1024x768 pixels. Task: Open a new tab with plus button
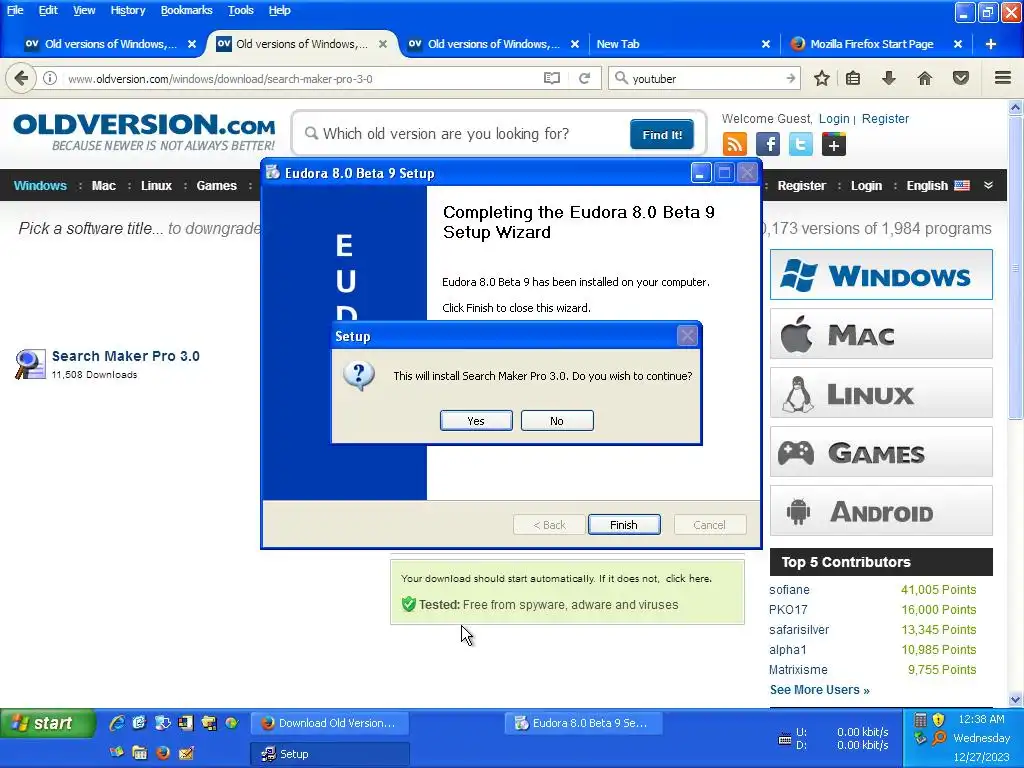(x=991, y=44)
